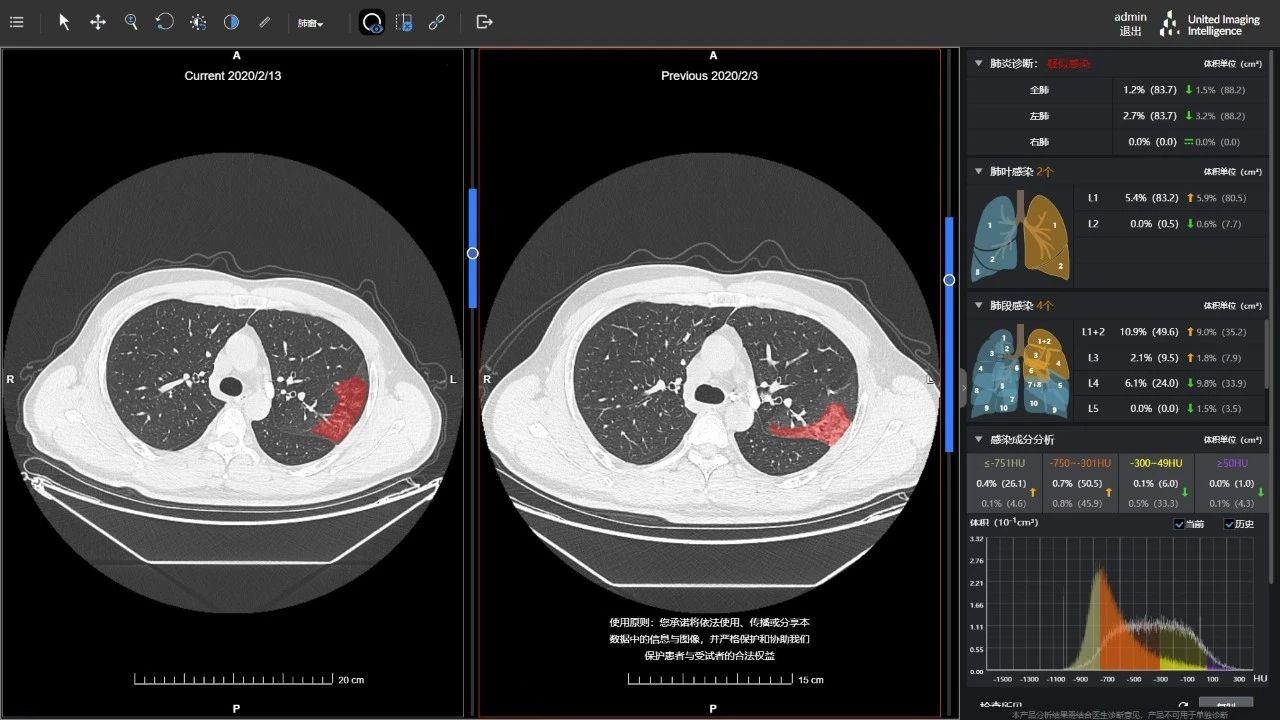Screen dimensions: 1280x720
Task: Collapse the 肺炎诊断 section
Action: point(979,63)
